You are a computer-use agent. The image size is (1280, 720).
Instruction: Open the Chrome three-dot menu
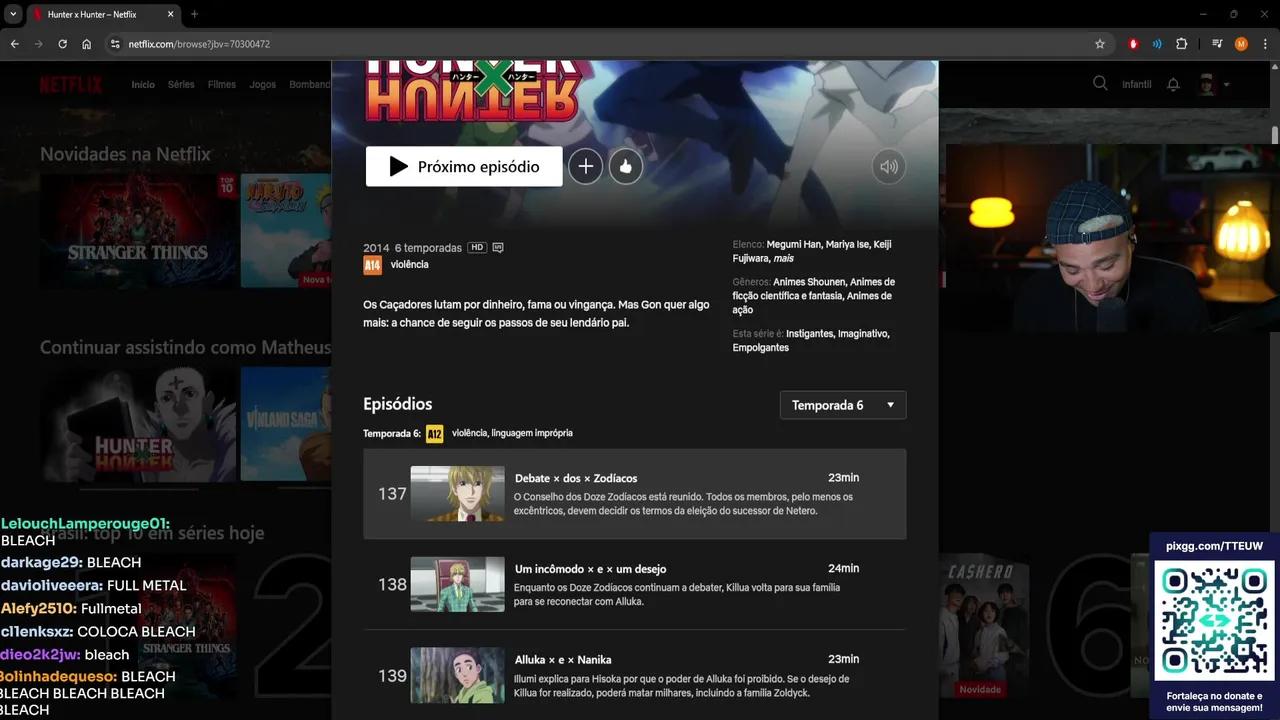(x=1265, y=44)
